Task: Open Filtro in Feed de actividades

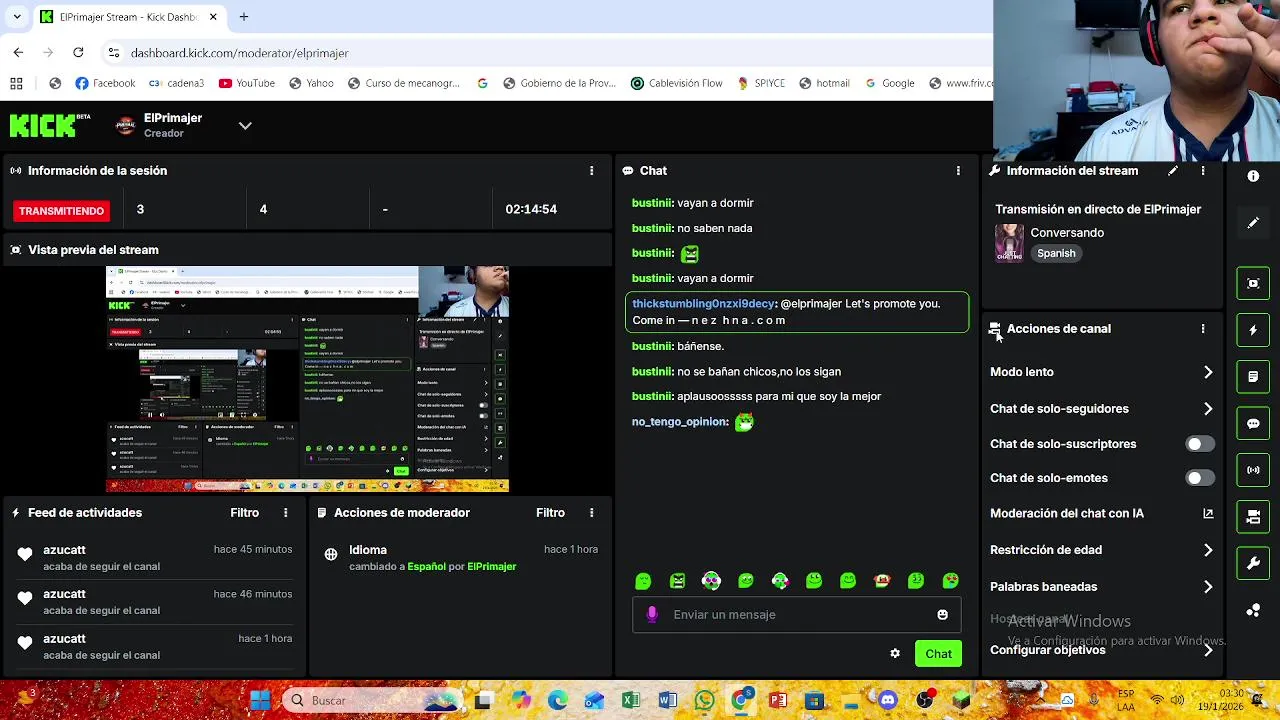Action: tap(244, 513)
